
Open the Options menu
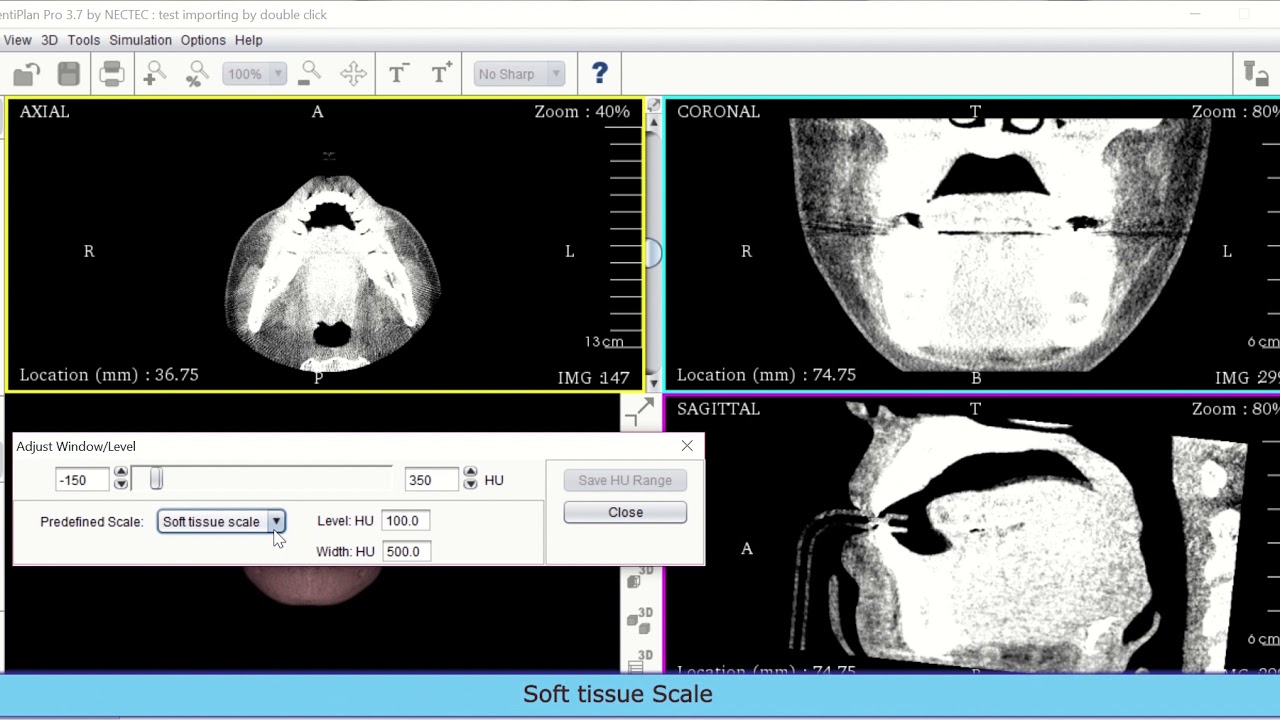coord(203,40)
